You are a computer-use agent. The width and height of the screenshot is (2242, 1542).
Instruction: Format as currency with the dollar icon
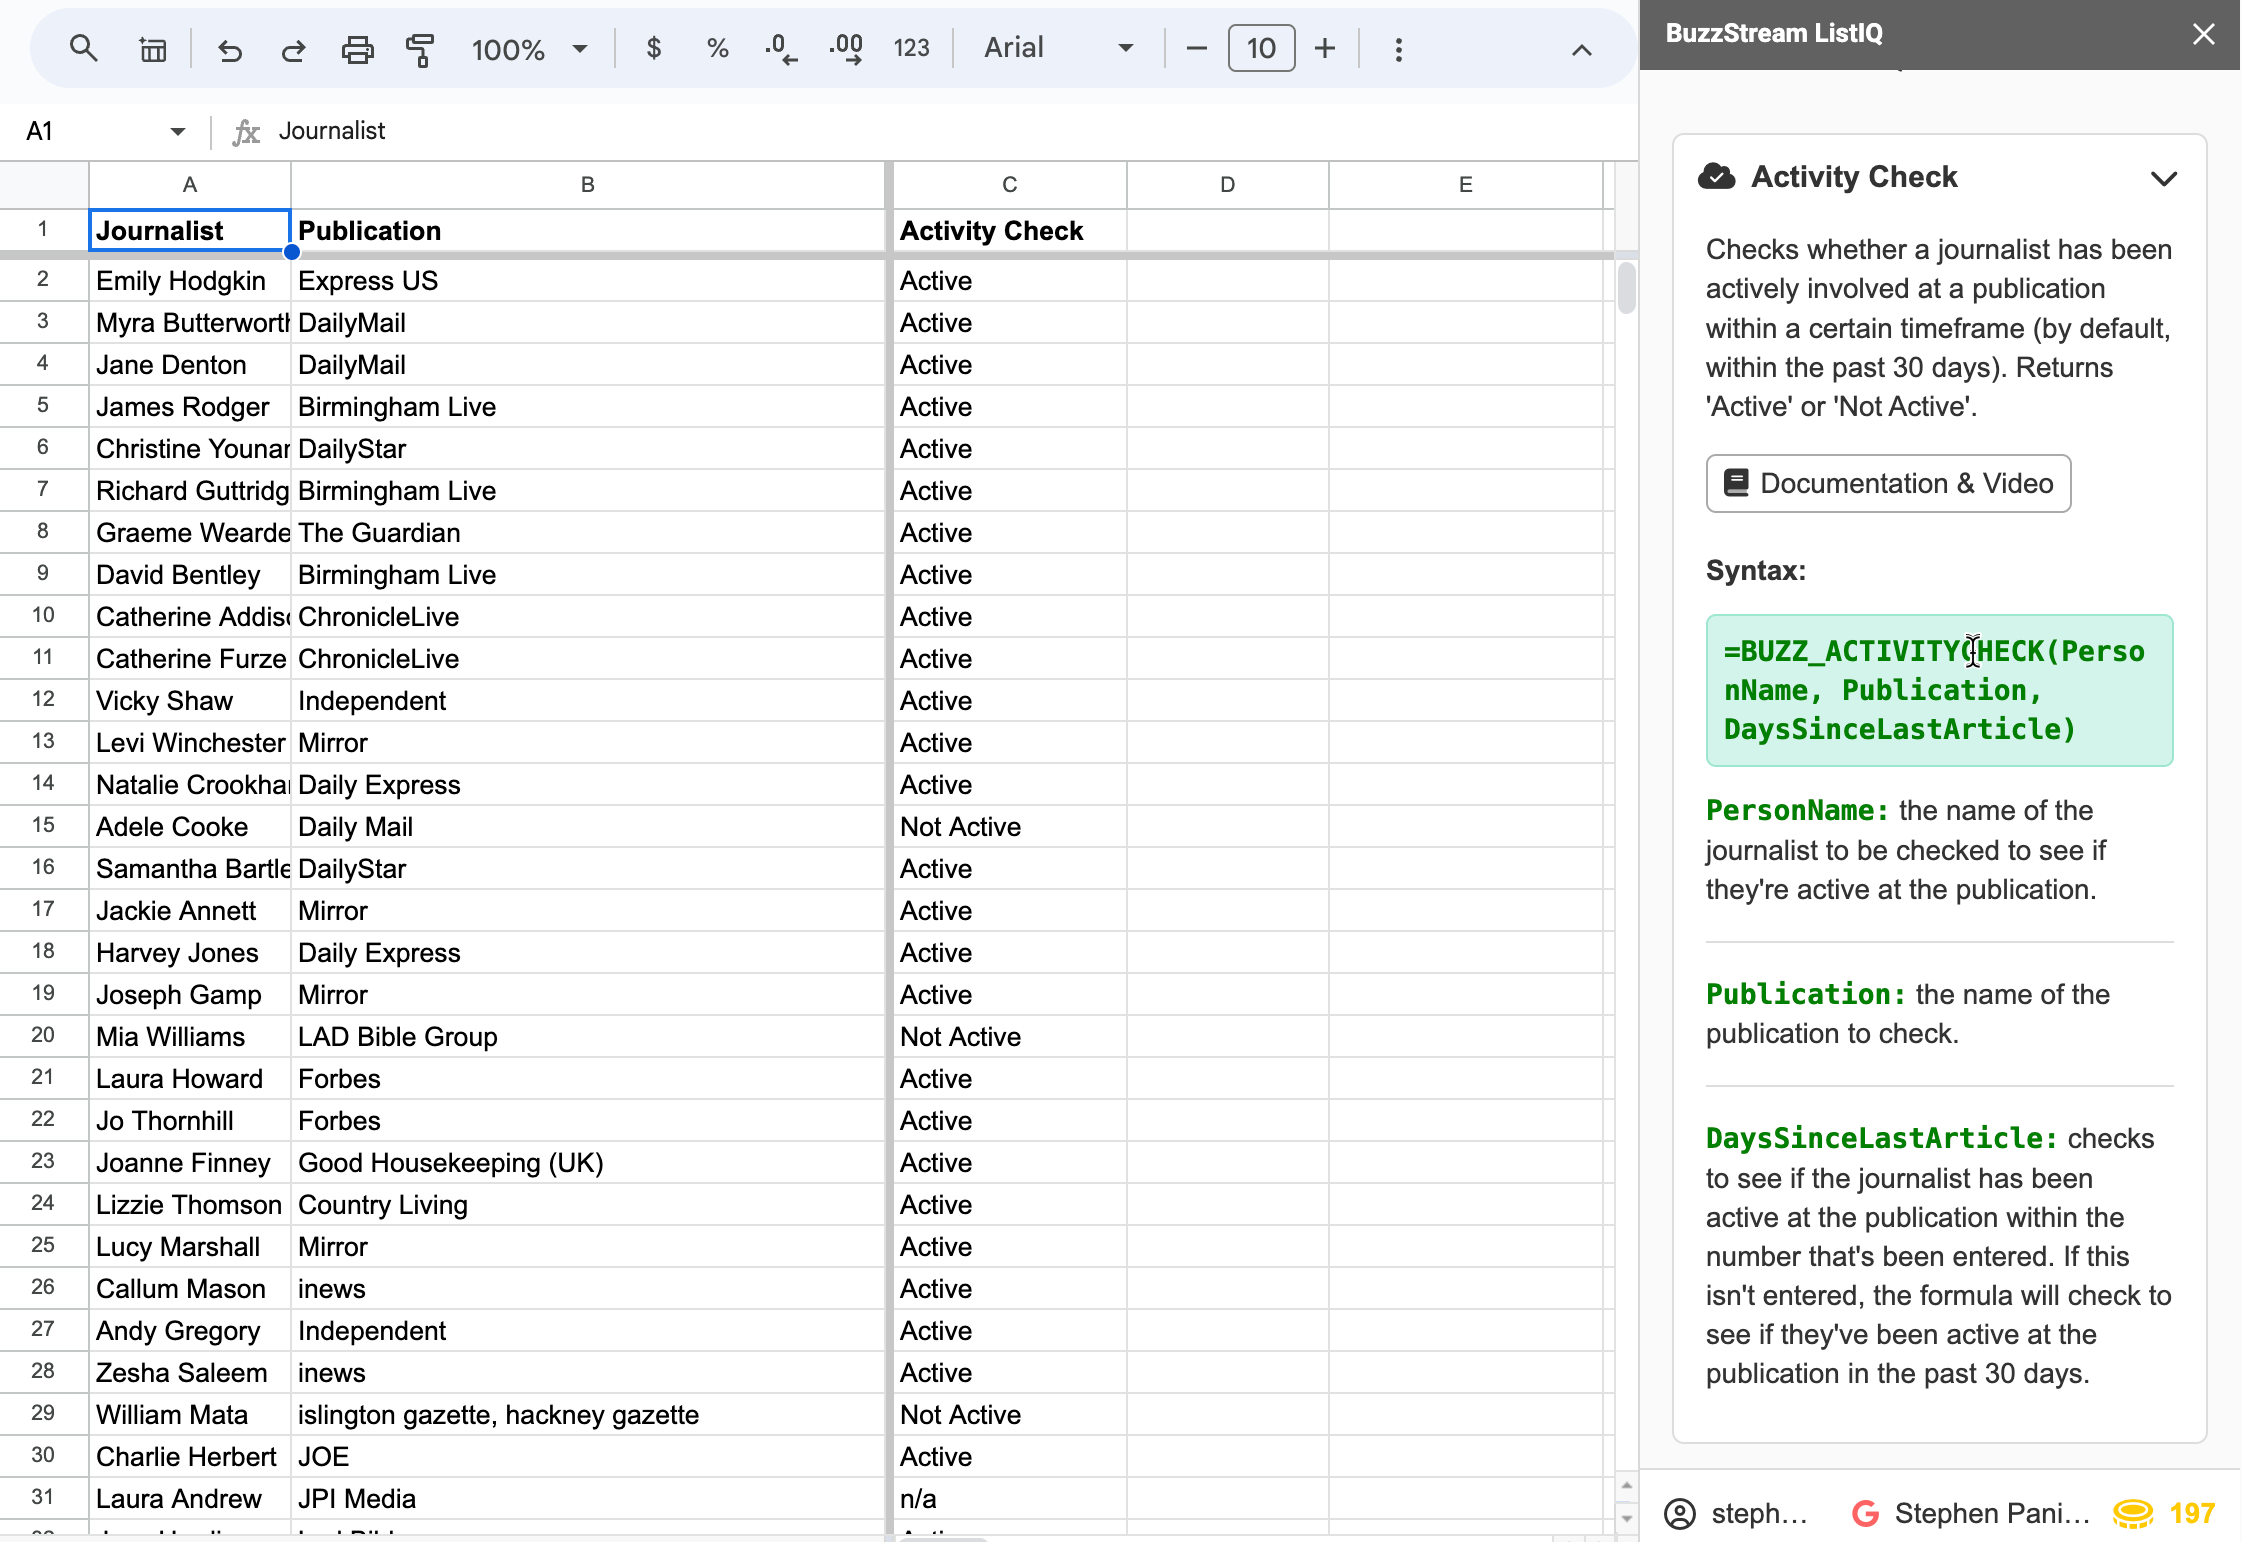coord(653,48)
